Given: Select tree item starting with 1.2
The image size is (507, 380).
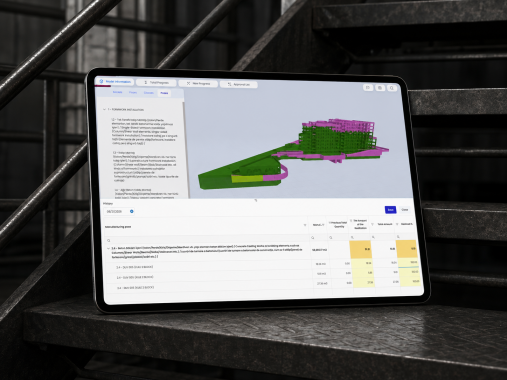Looking at the screenshot, I should [145, 131].
